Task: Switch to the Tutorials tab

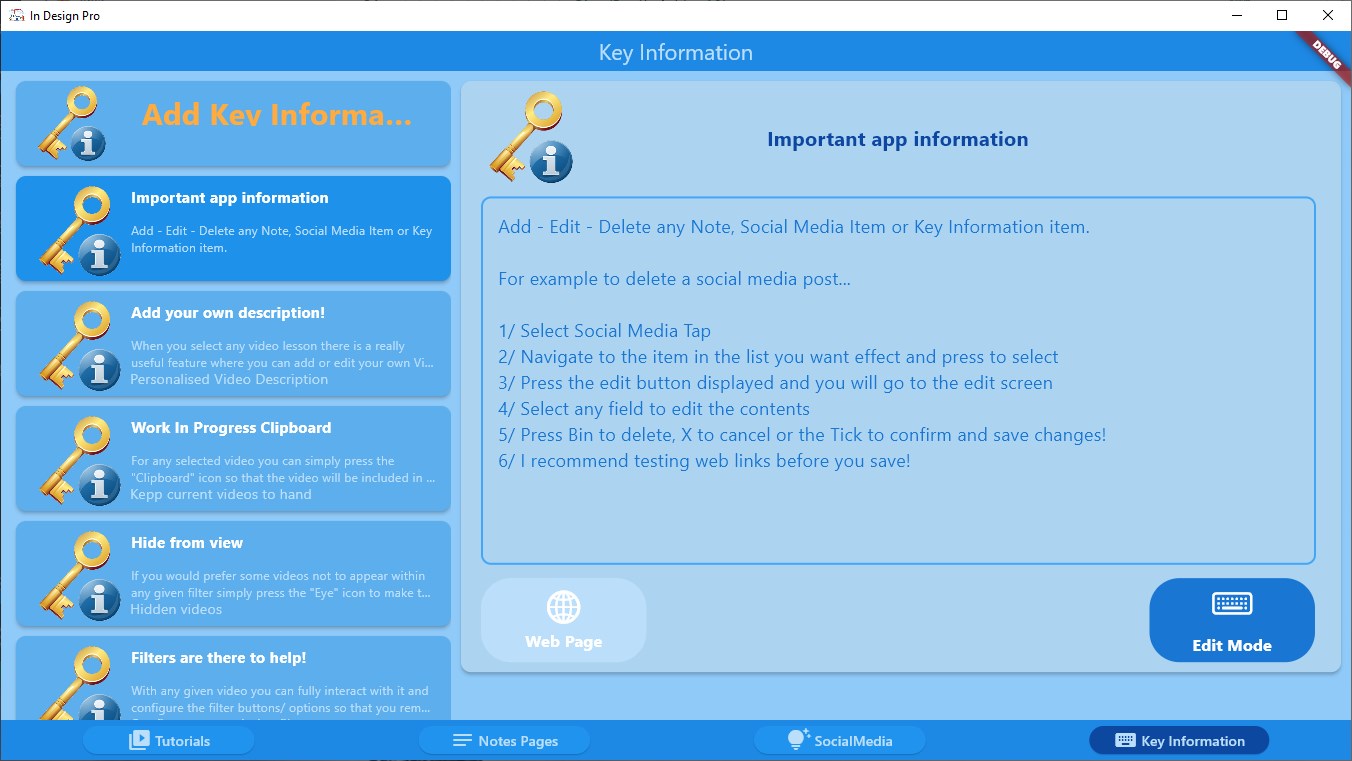Action: [168, 740]
